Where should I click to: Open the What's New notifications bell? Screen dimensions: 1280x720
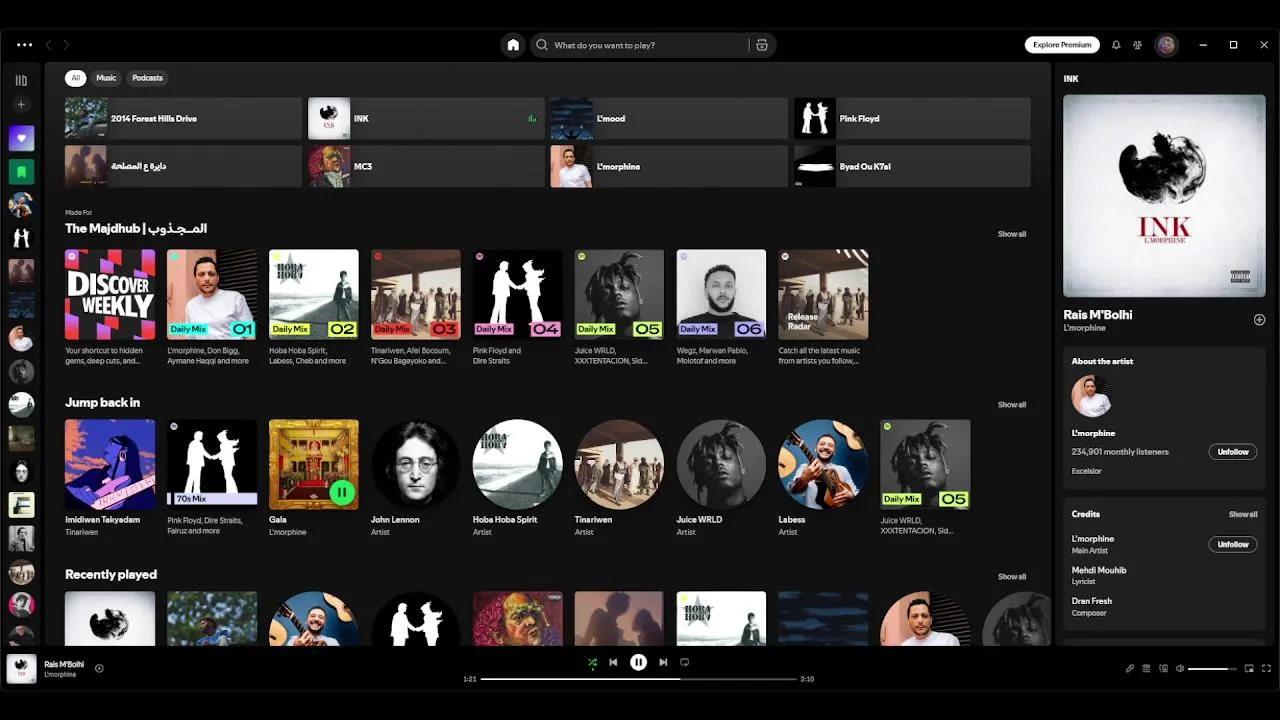[1116, 45]
